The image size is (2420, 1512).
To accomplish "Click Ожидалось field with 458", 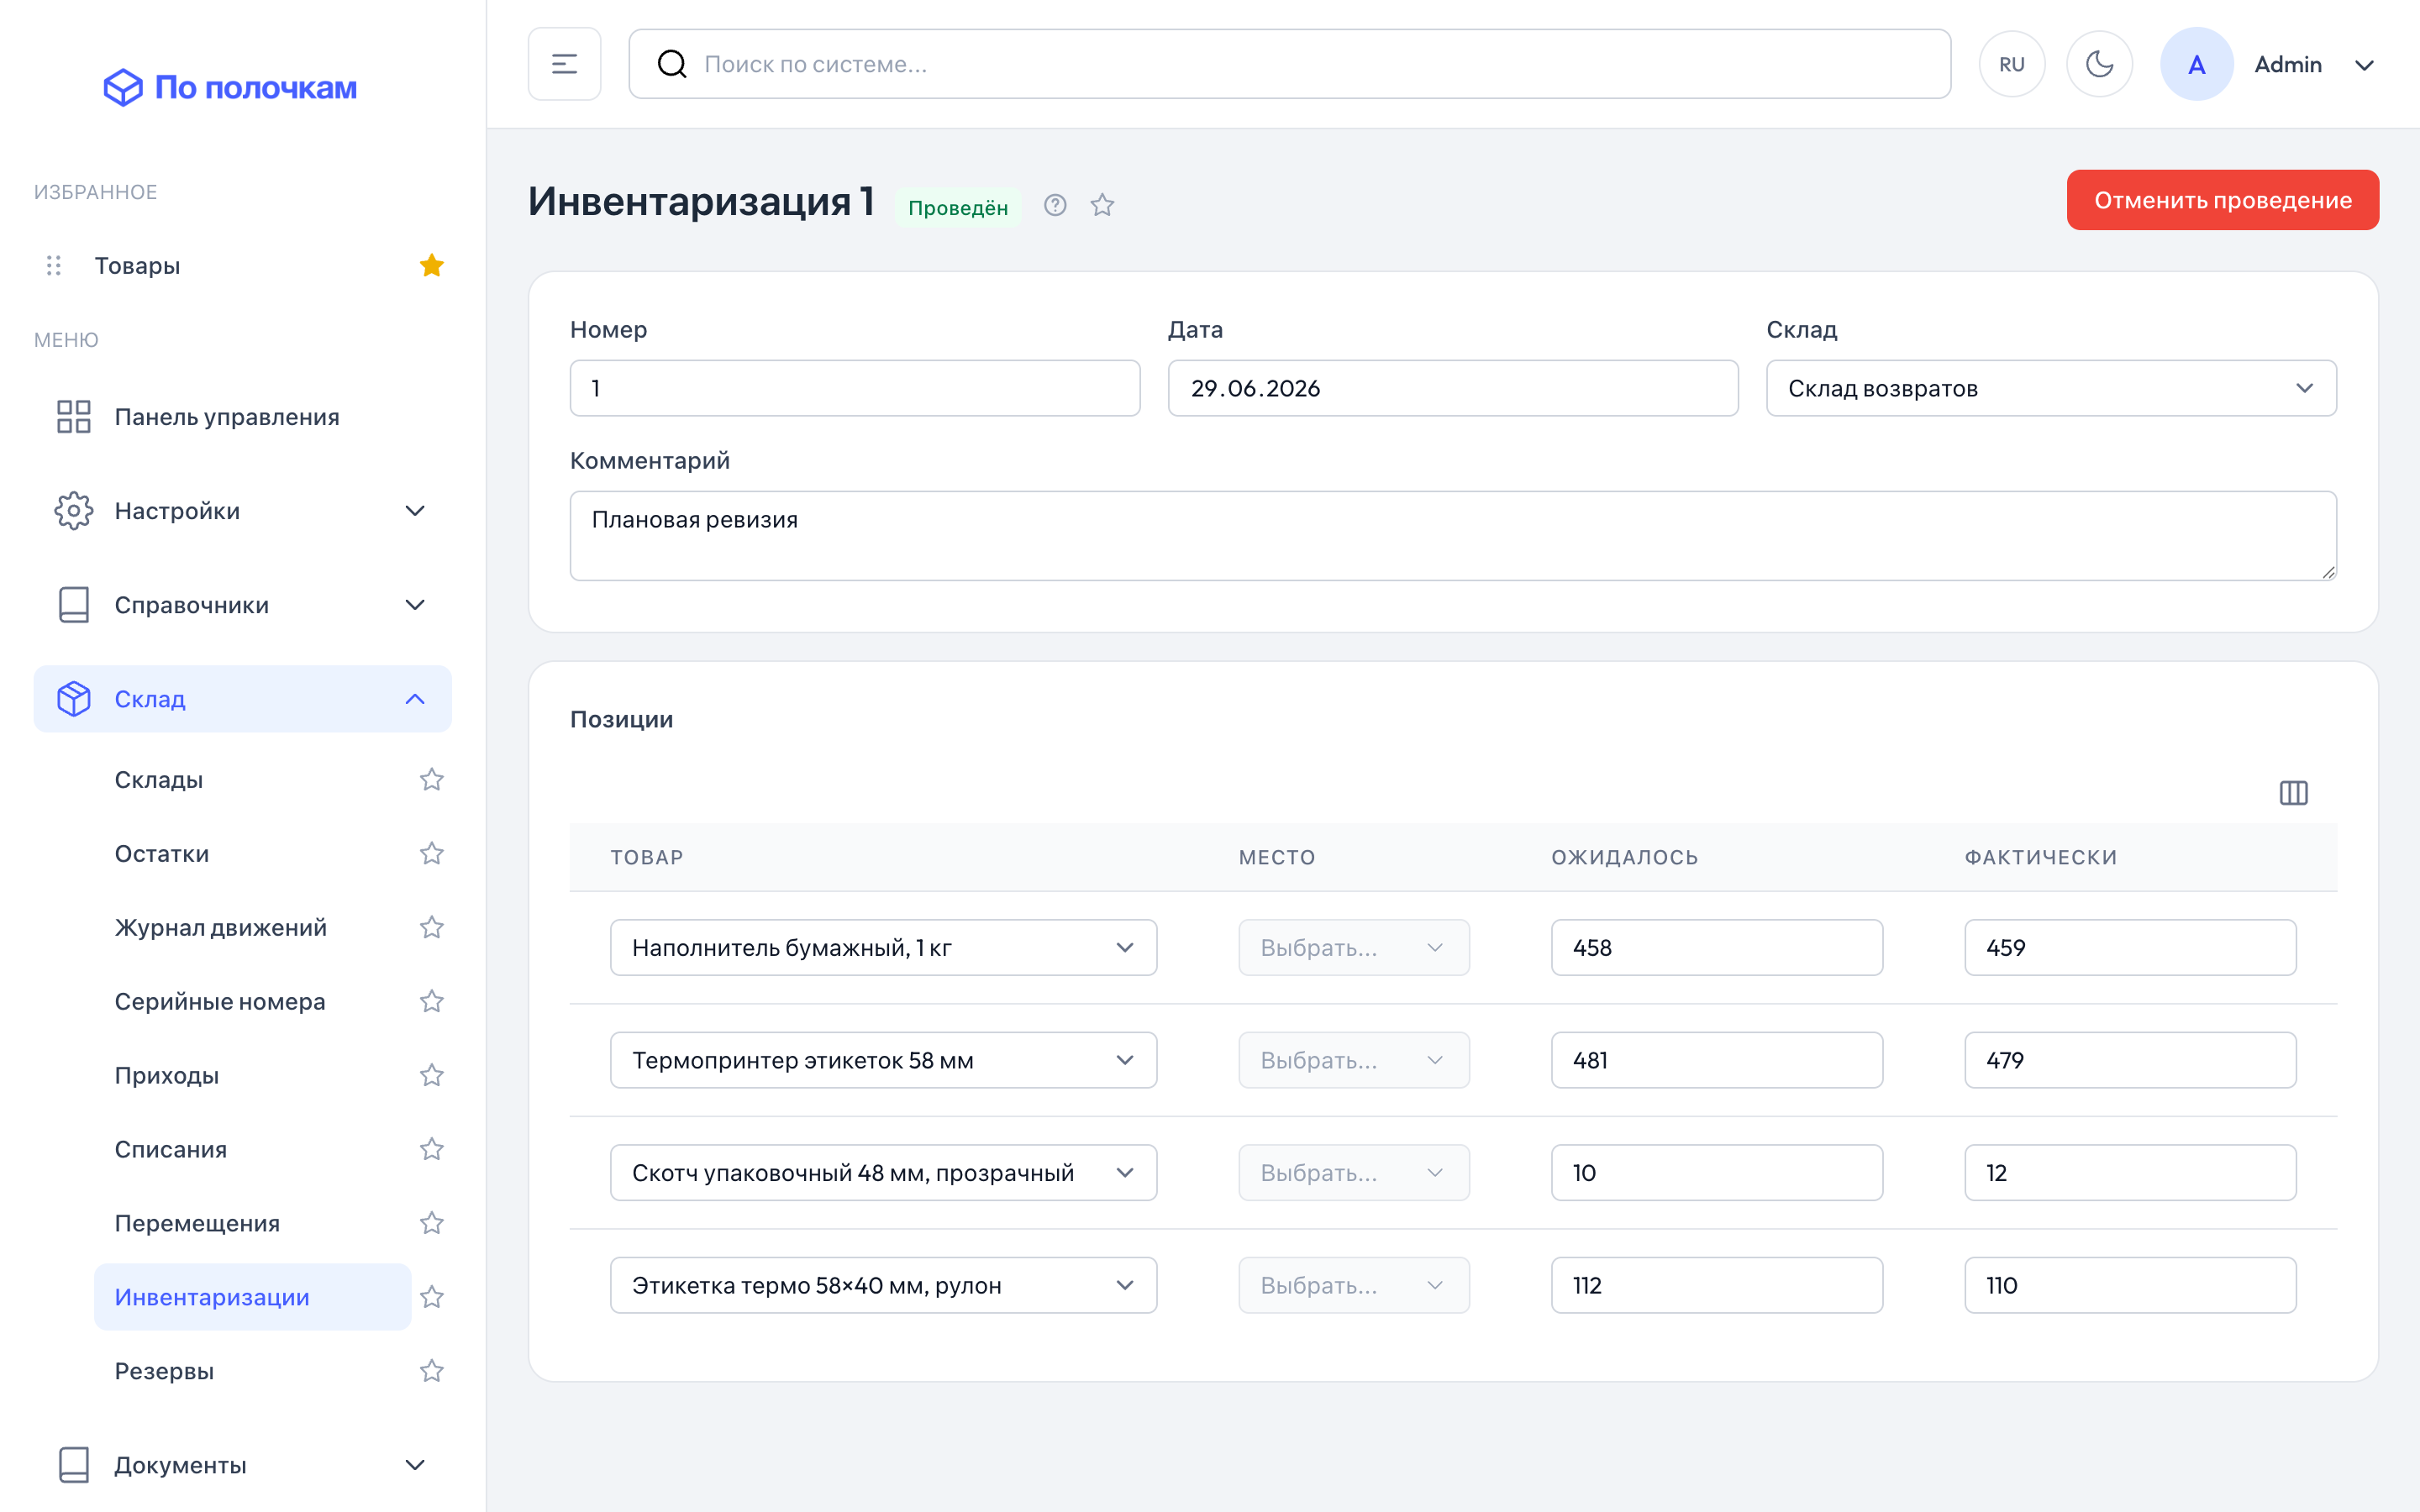I will [x=1717, y=947].
